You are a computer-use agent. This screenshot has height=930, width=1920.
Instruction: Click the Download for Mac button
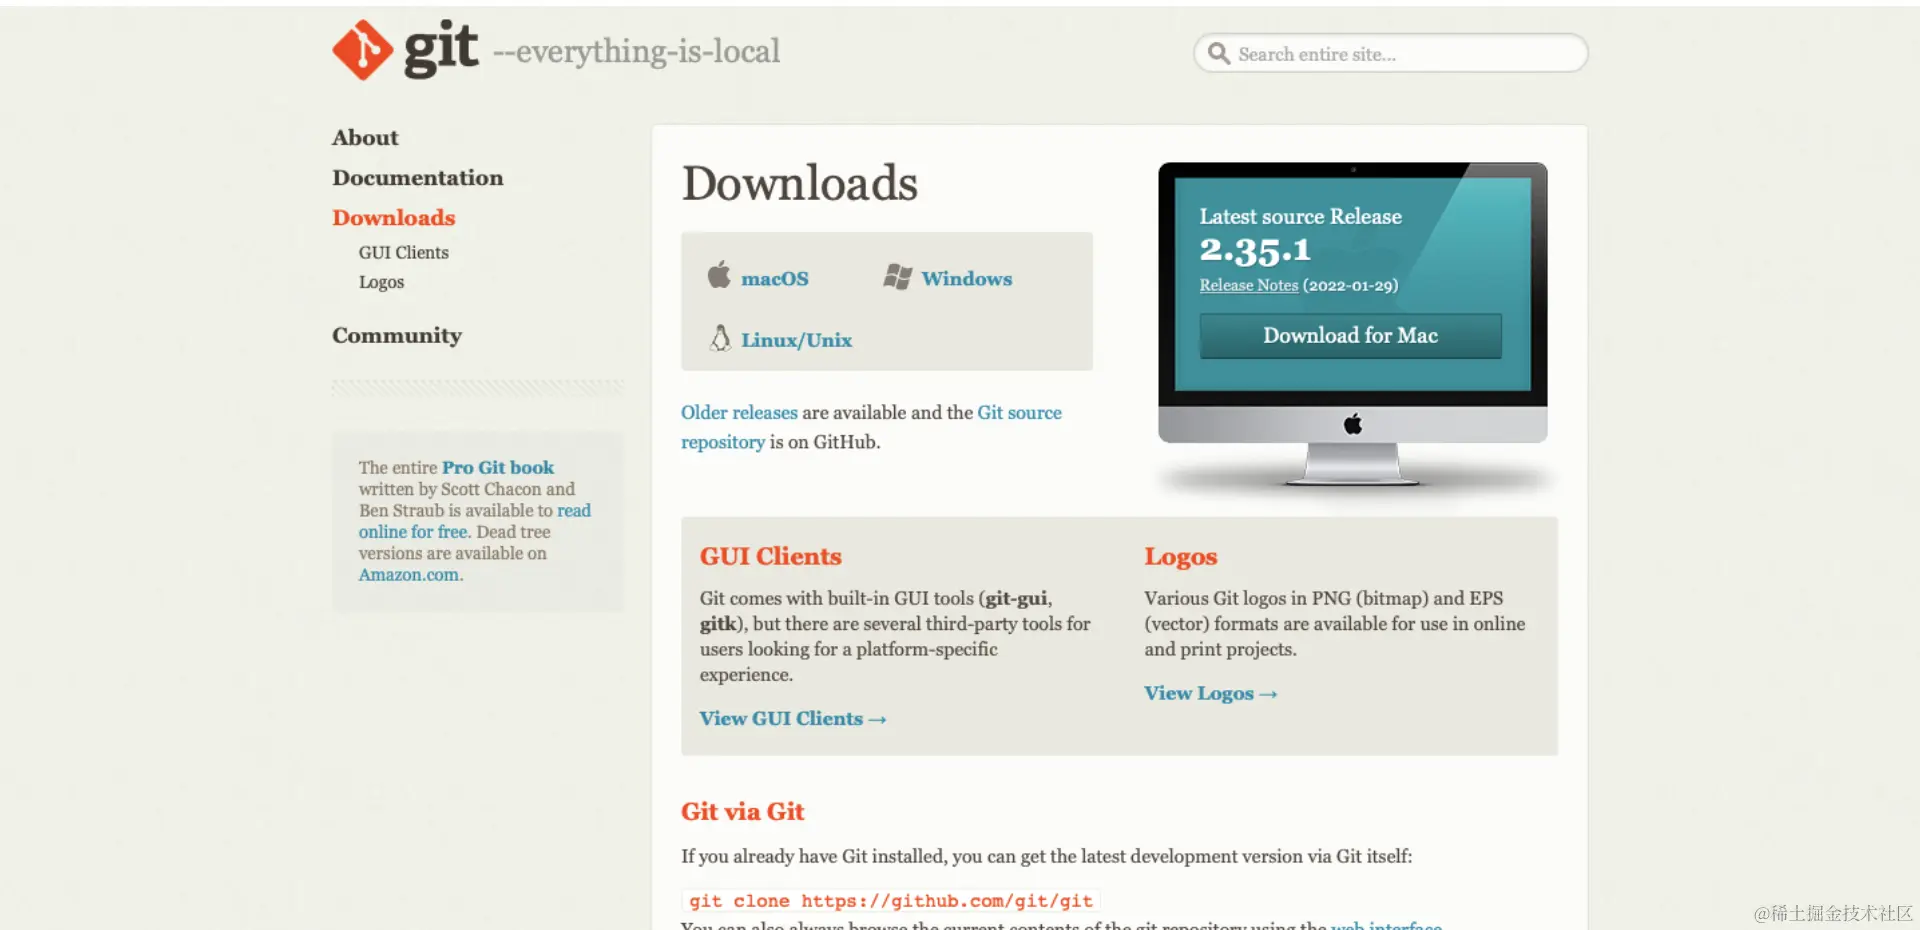1351,336
